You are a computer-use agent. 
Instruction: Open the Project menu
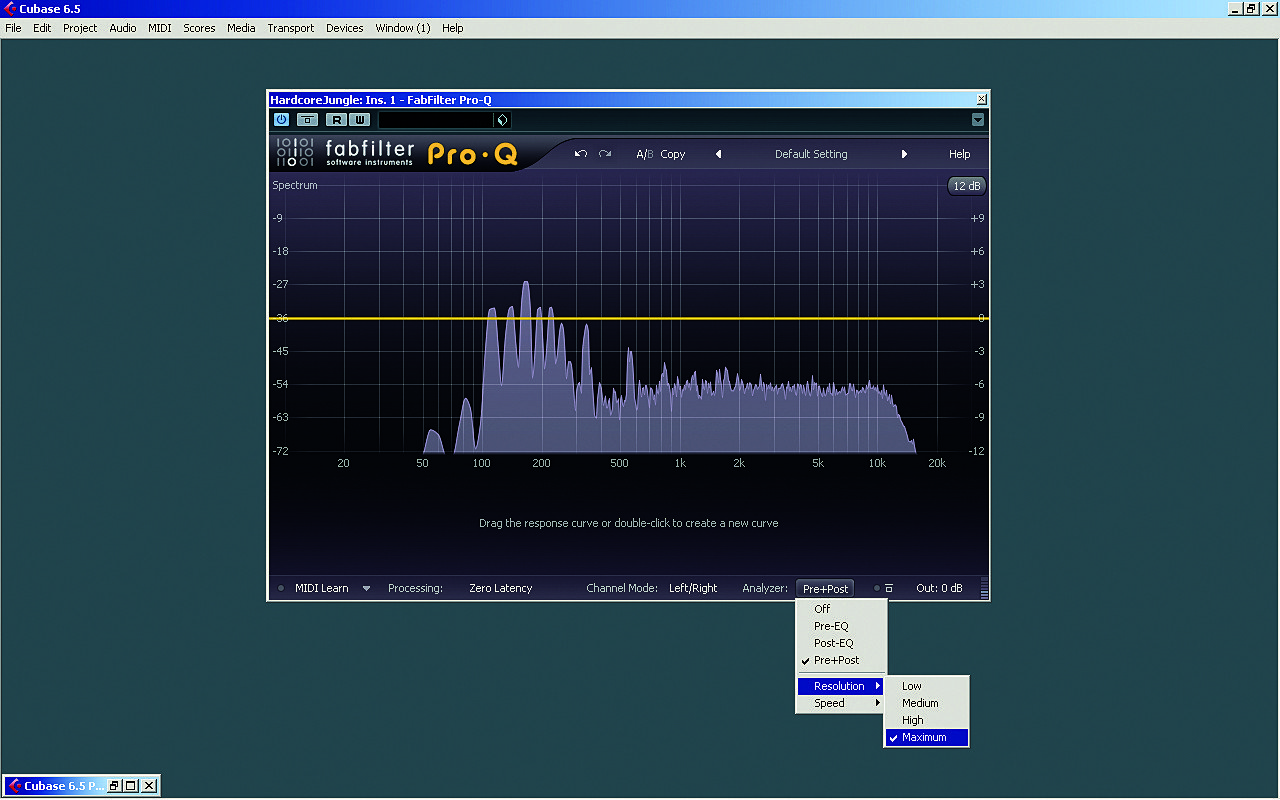[x=80, y=28]
